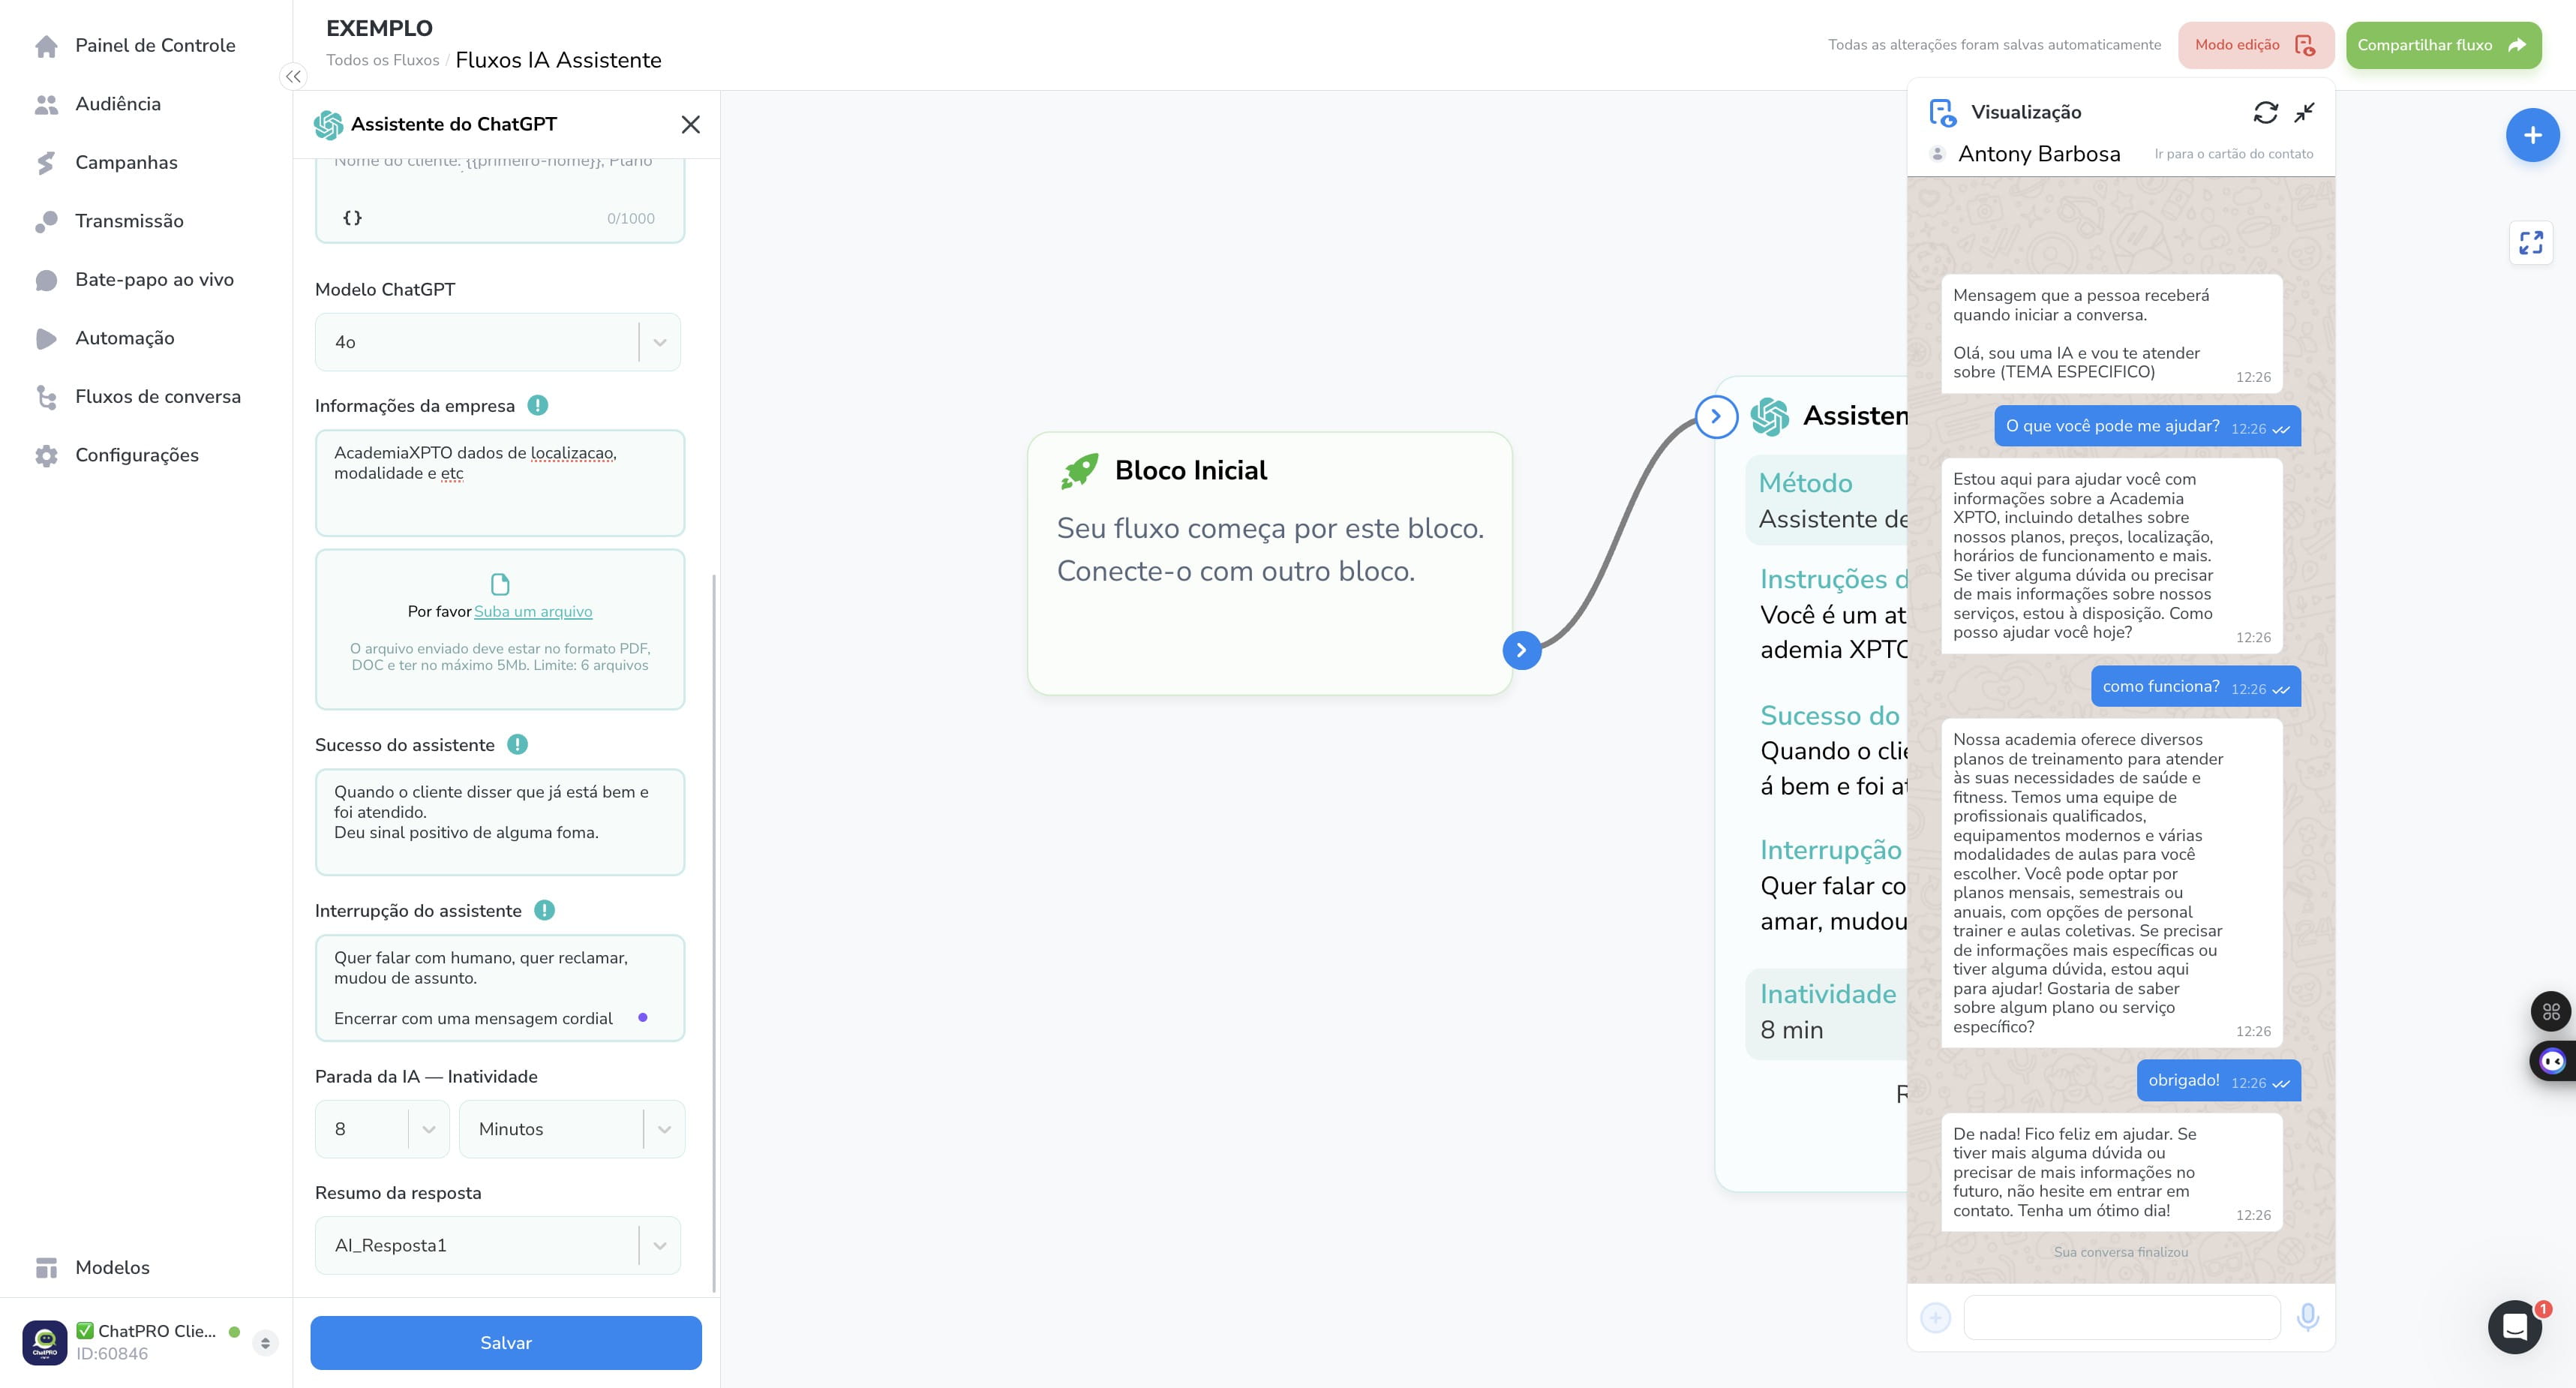Viewport: 2576px width, 1388px height.
Task: Toggle fullscreen canvas view
Action: pyautogui.click(x=2531, y=243)
